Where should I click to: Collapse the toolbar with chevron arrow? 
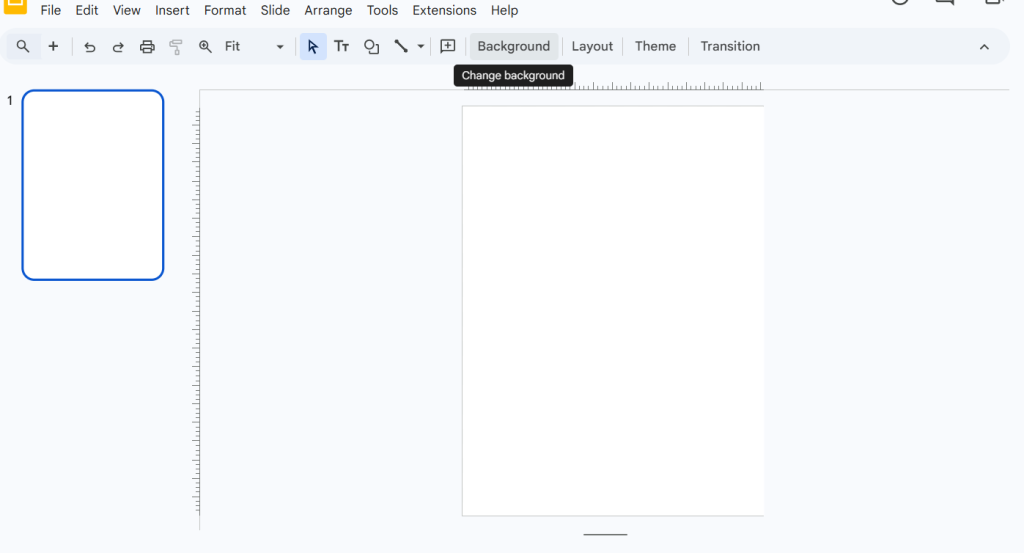(984, 47)
